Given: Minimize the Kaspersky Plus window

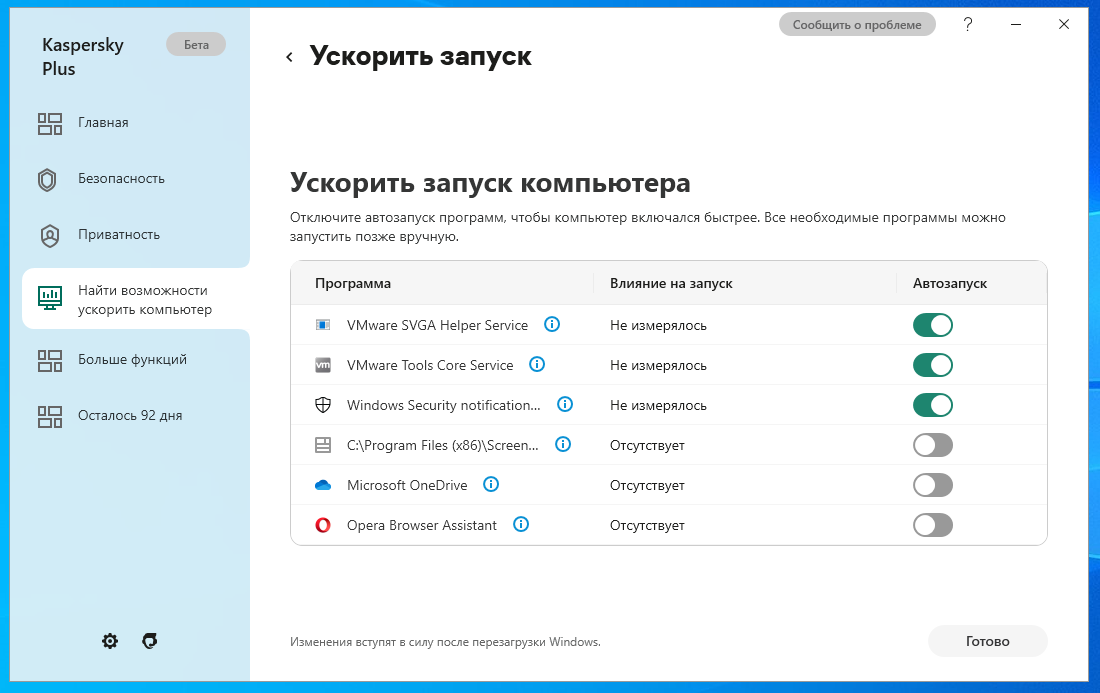Looking at the screenshot, I should tap(1016, 25).
